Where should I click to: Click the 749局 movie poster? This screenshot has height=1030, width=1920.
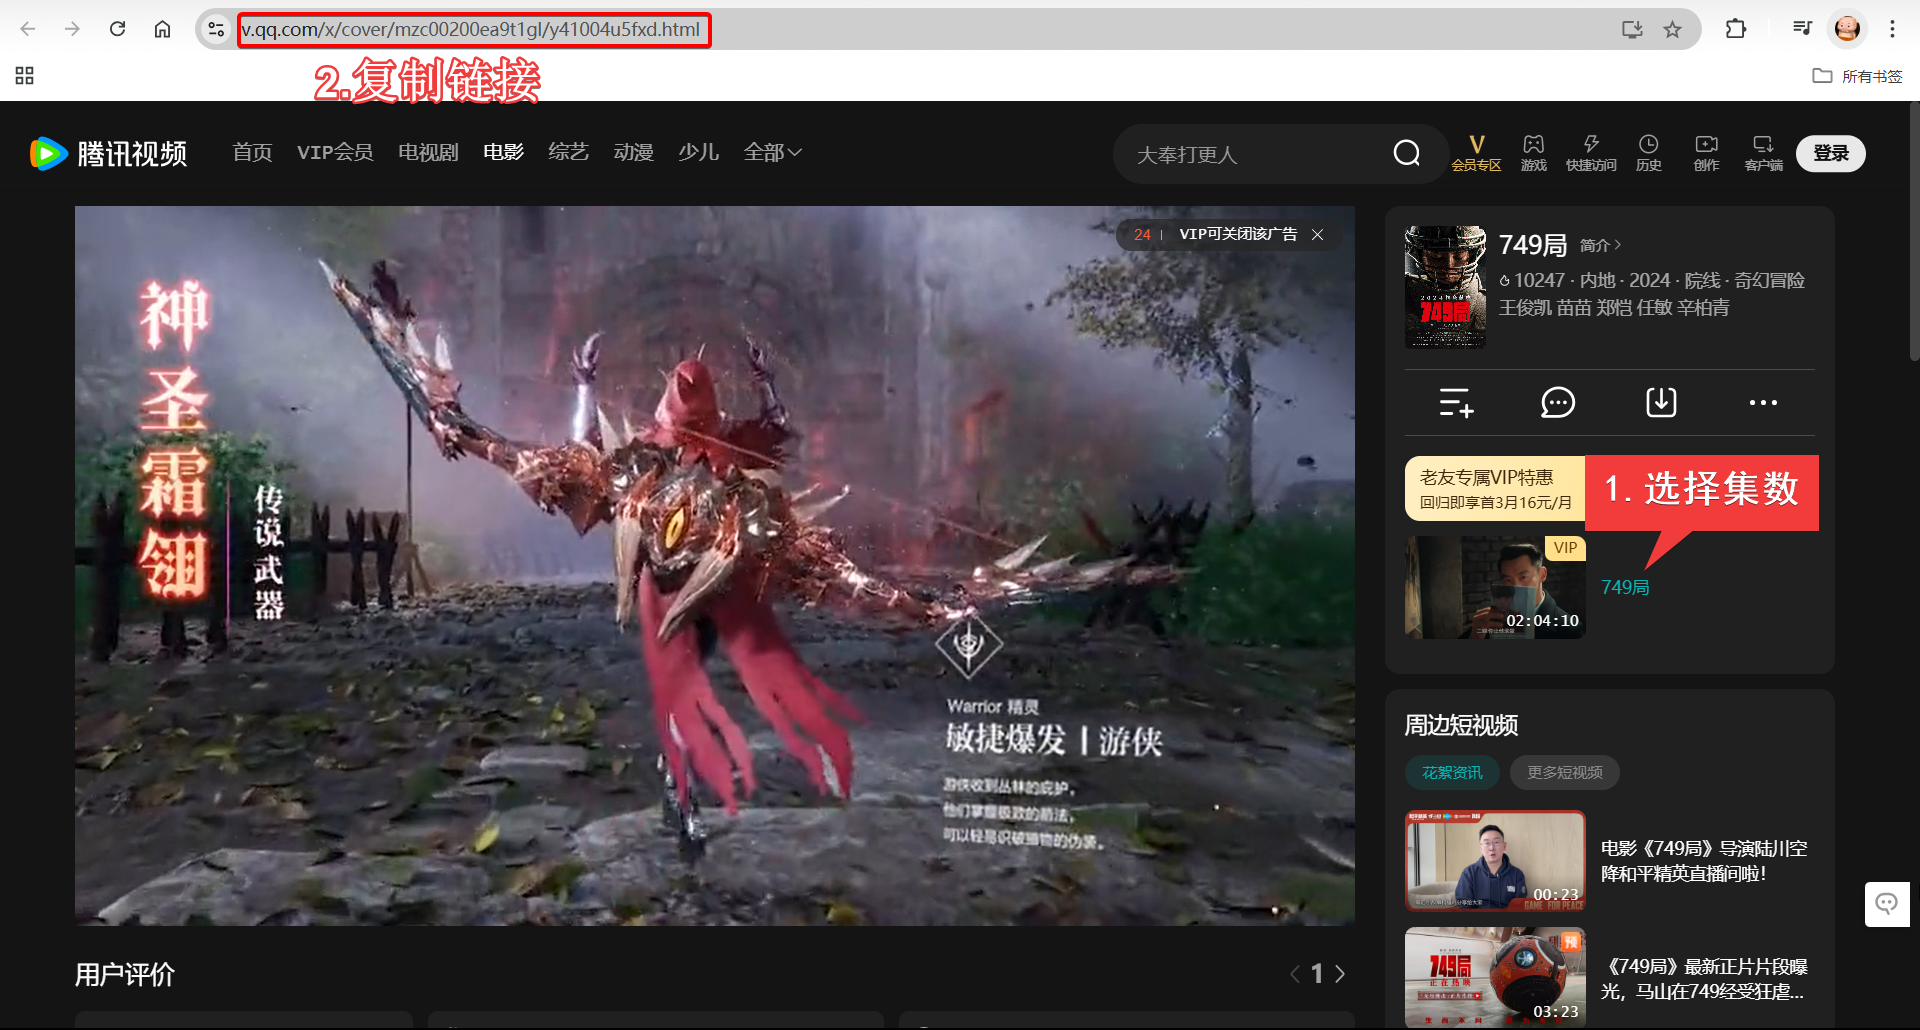[1445, 286]
